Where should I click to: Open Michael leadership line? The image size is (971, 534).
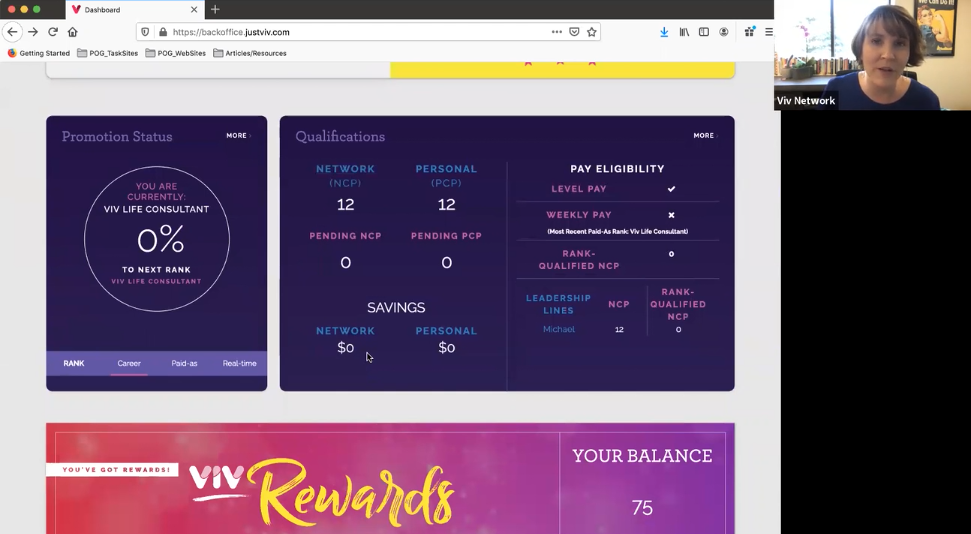559,330
